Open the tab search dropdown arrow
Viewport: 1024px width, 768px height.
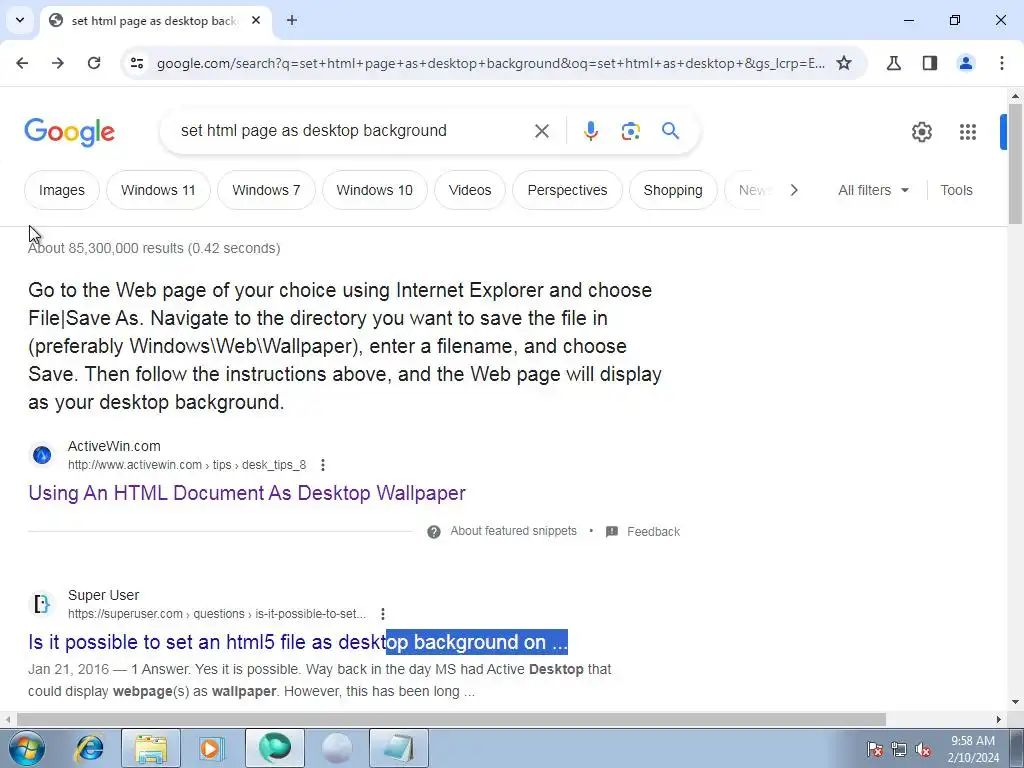[20, 20]
